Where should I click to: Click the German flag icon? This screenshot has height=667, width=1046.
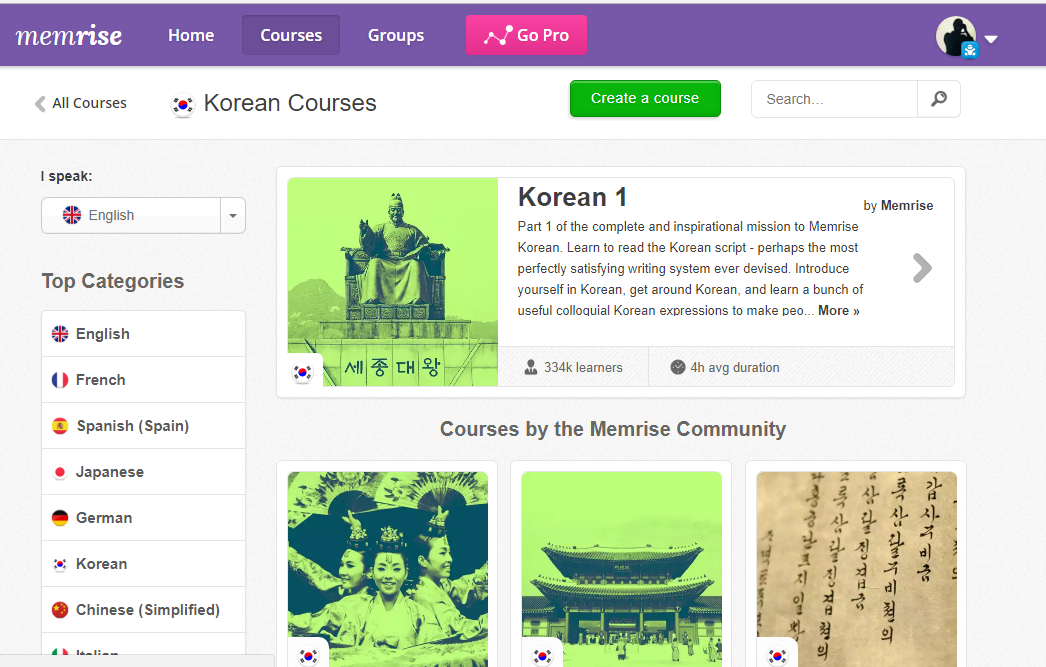point(60,518)
